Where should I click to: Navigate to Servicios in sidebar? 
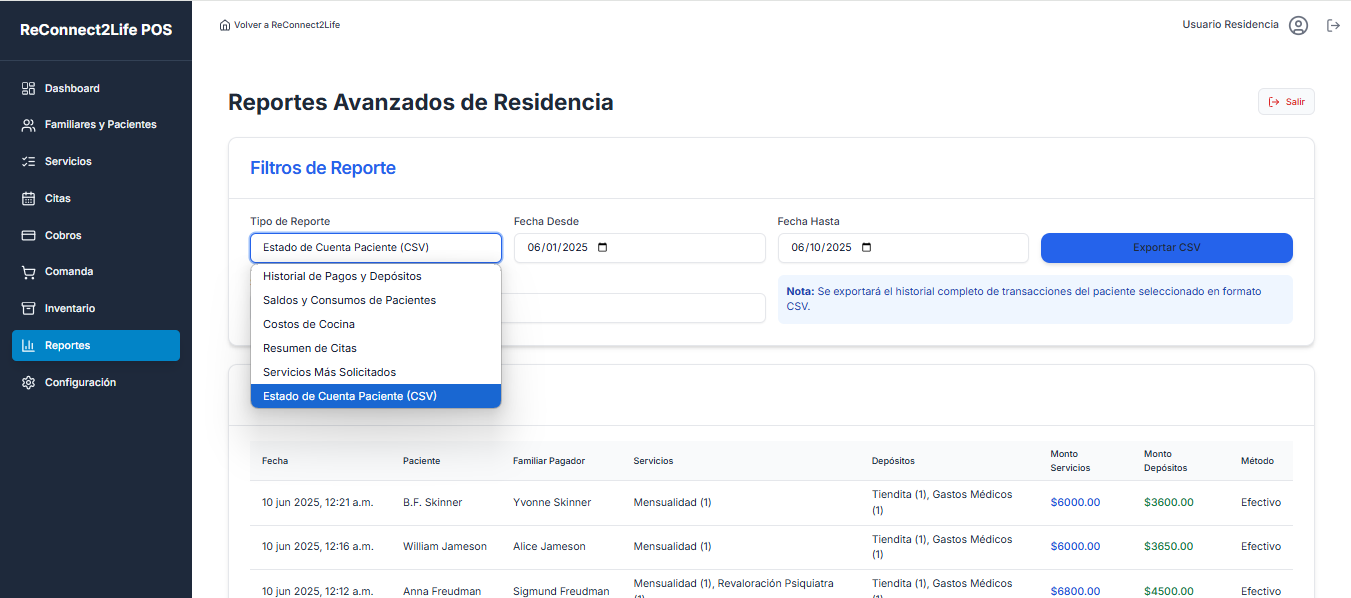click(96, 161)
